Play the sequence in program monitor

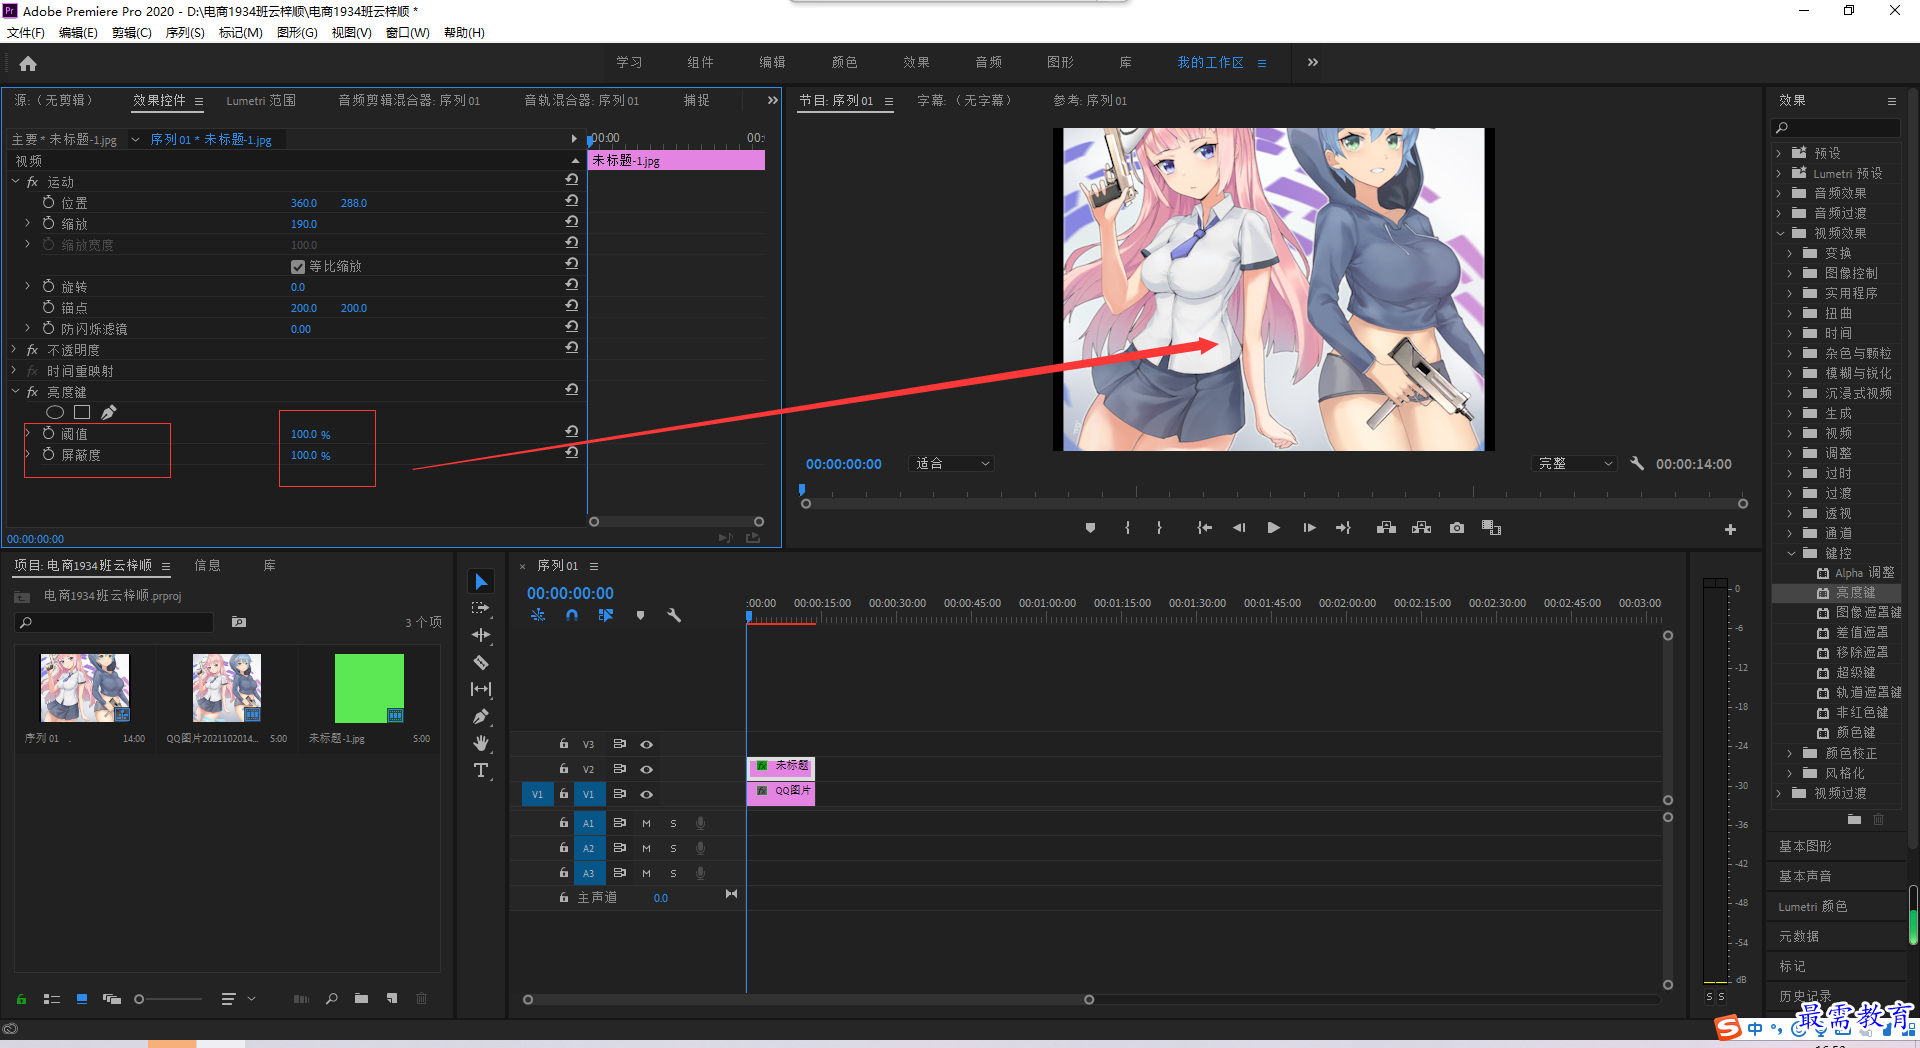click(x=1273, y=528)
